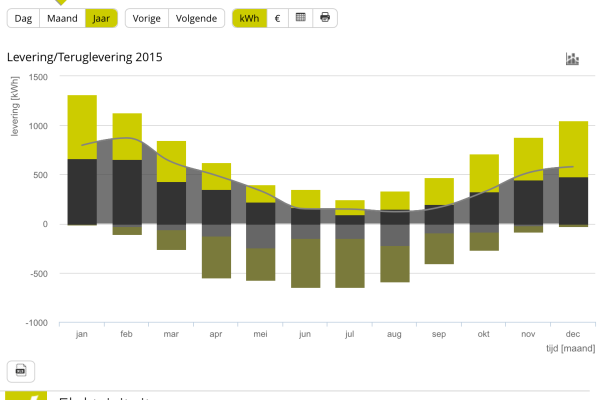Image resolution: width=600 pixels, height=400 pixels.
Task: Click the negative olive April bar
Action: point(216,257)
